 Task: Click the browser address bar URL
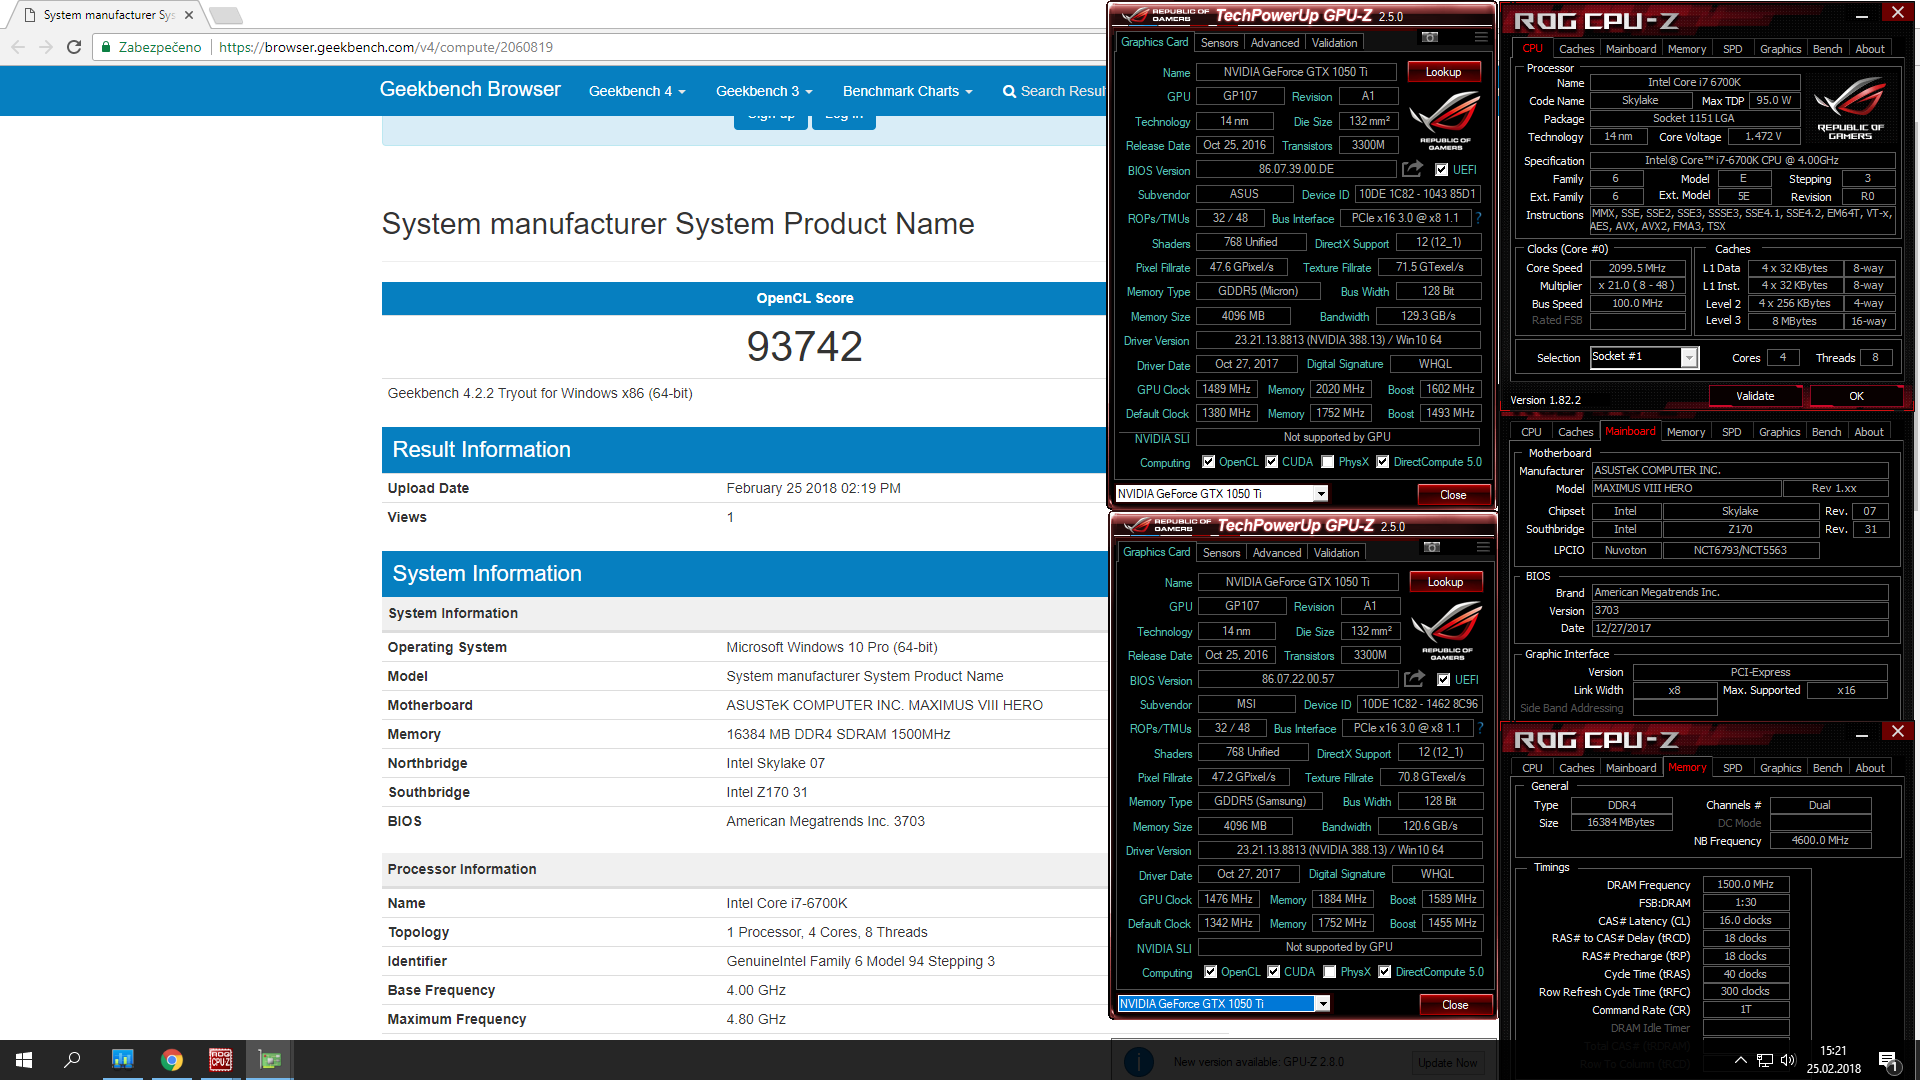point(386,47)
